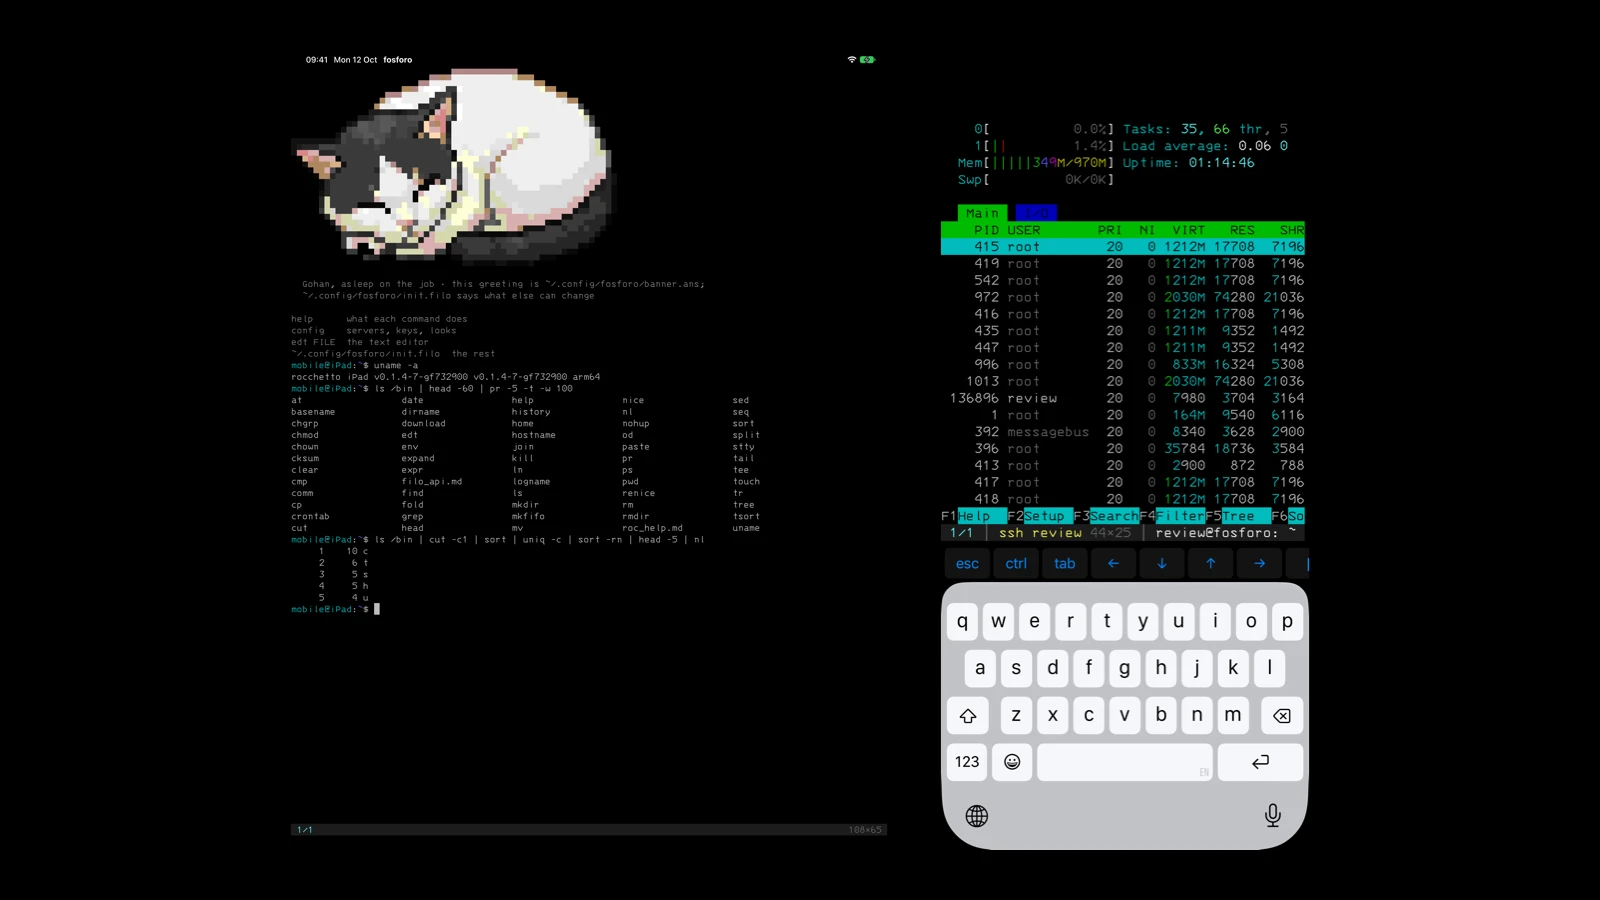Tap the right arrow key in accessory bar
Viewport: 1600px width, 900px height.
tap(1260, 563)
